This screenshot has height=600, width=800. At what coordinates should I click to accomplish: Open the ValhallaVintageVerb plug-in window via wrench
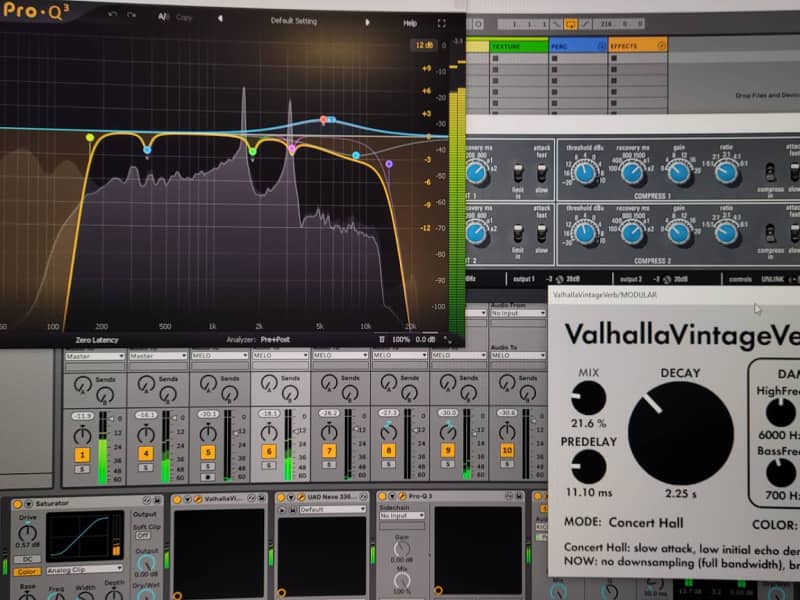198,499
